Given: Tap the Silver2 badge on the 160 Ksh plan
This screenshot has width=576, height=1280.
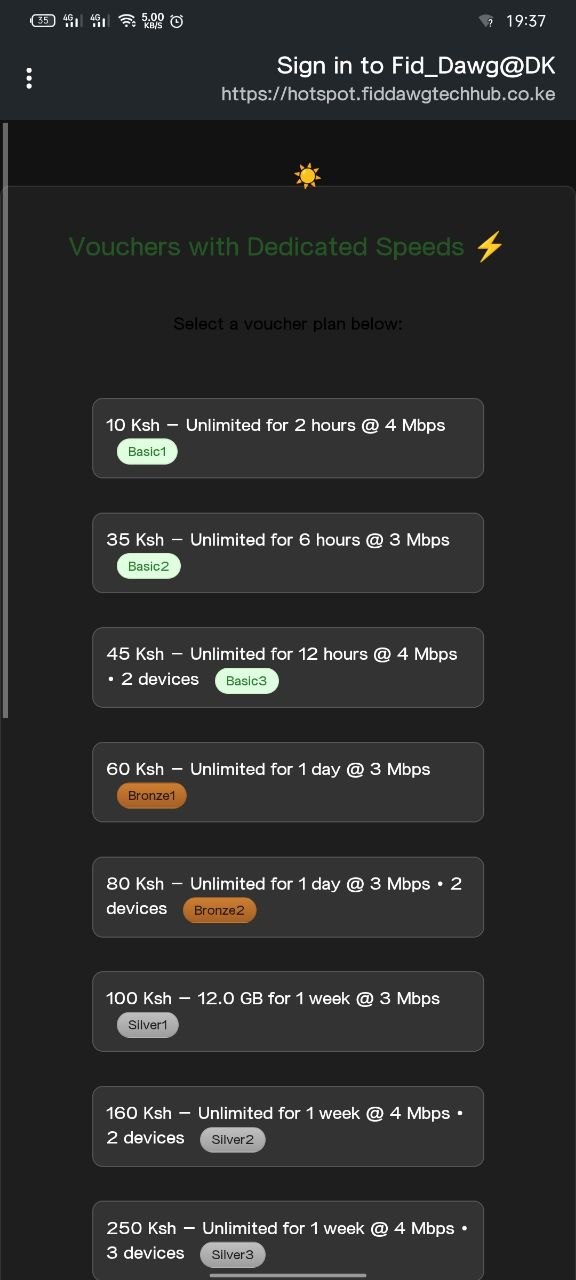Looking at the screenshot, I should click(x=232, y=1139).
